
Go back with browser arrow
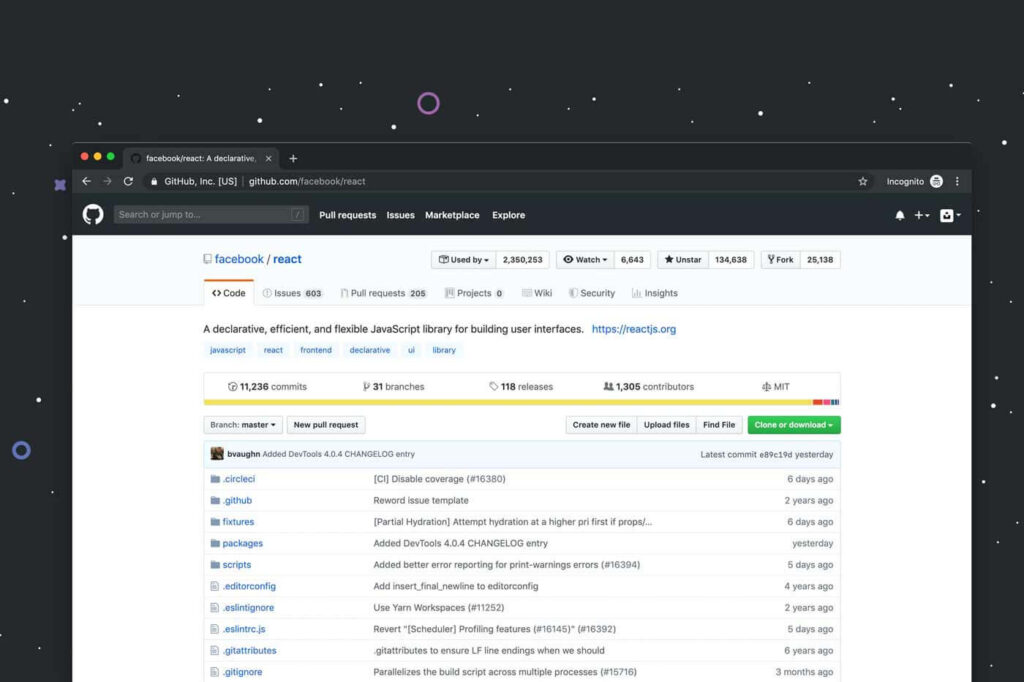click(86, 182)
